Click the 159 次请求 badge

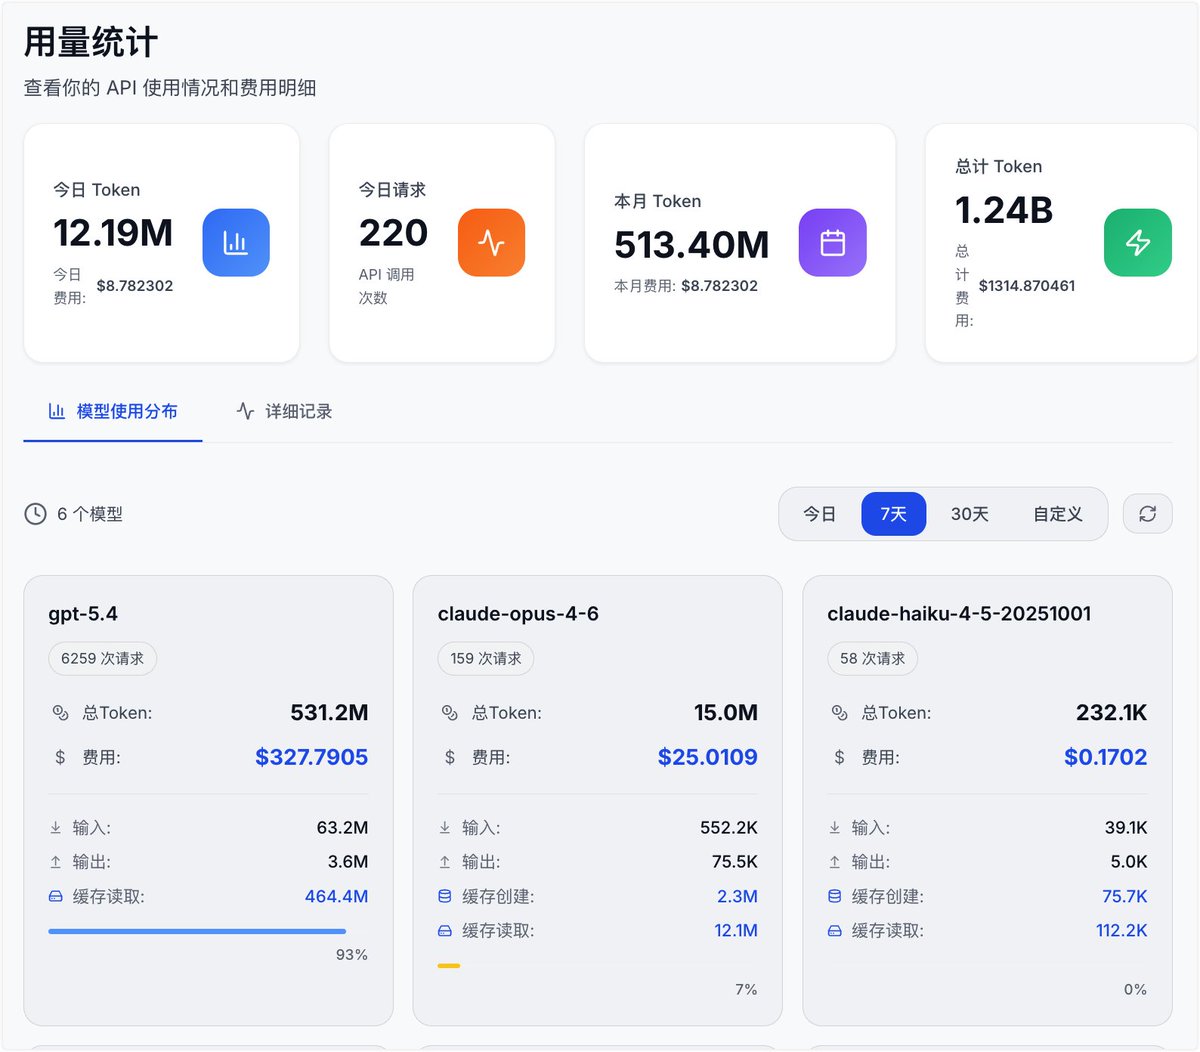(x=486, y=658)
